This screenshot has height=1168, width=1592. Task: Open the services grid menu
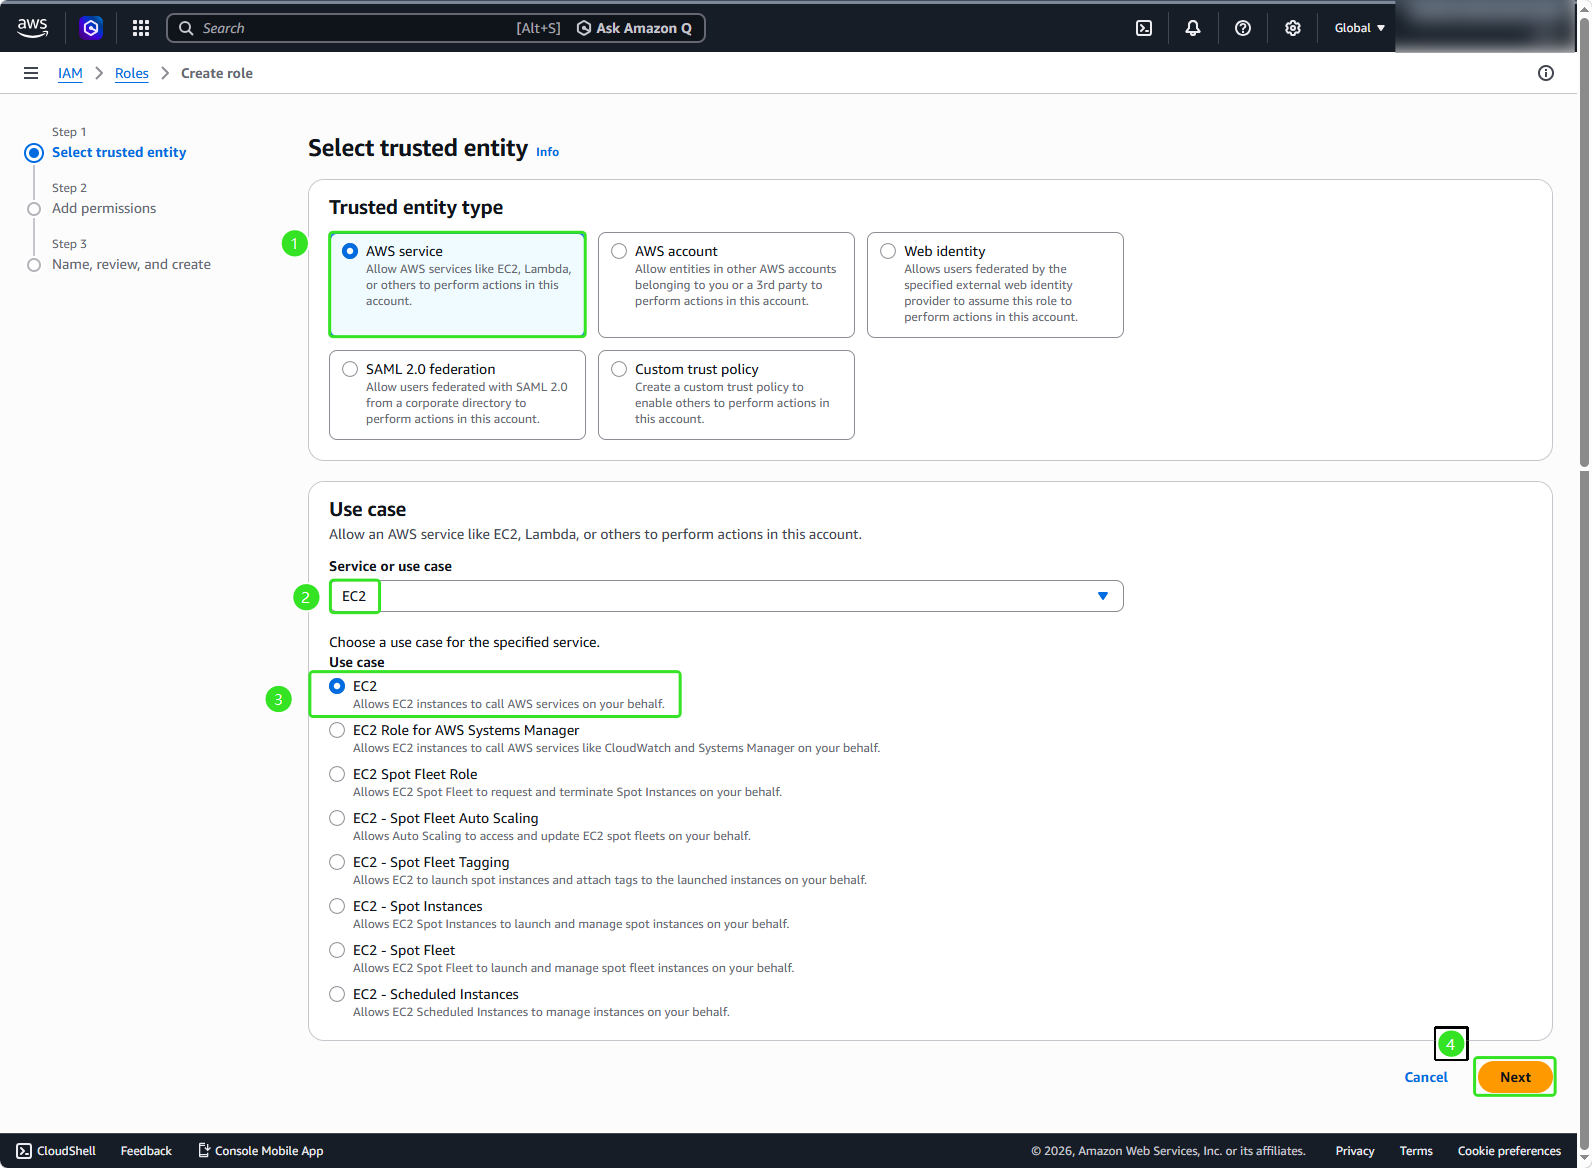point(141,28)
